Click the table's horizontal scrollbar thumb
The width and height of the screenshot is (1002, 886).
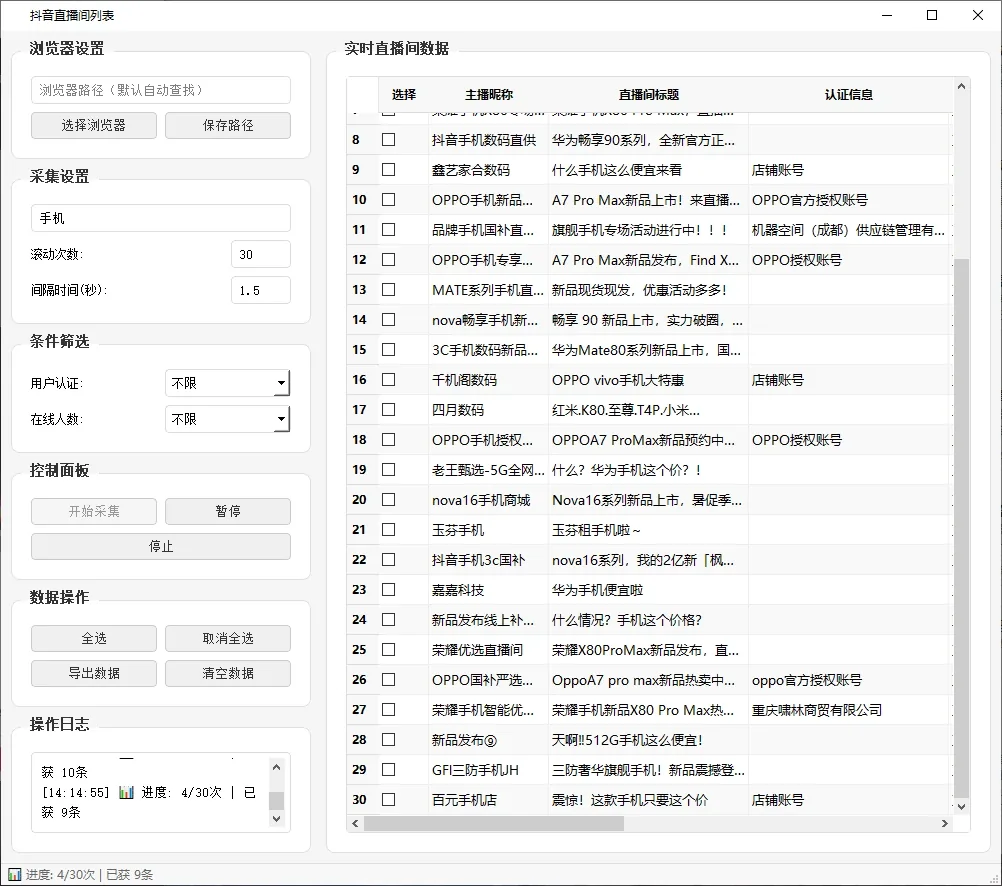[x=494, y=823]
